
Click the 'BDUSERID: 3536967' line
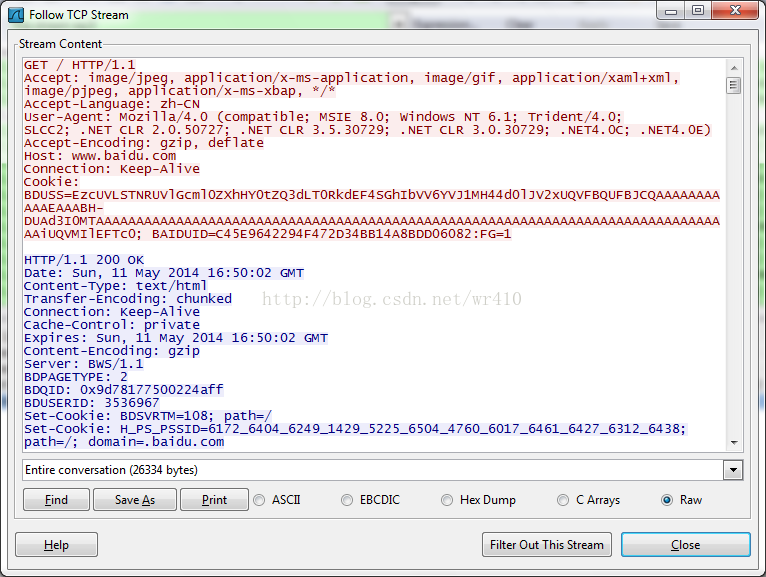click(92, 403)
